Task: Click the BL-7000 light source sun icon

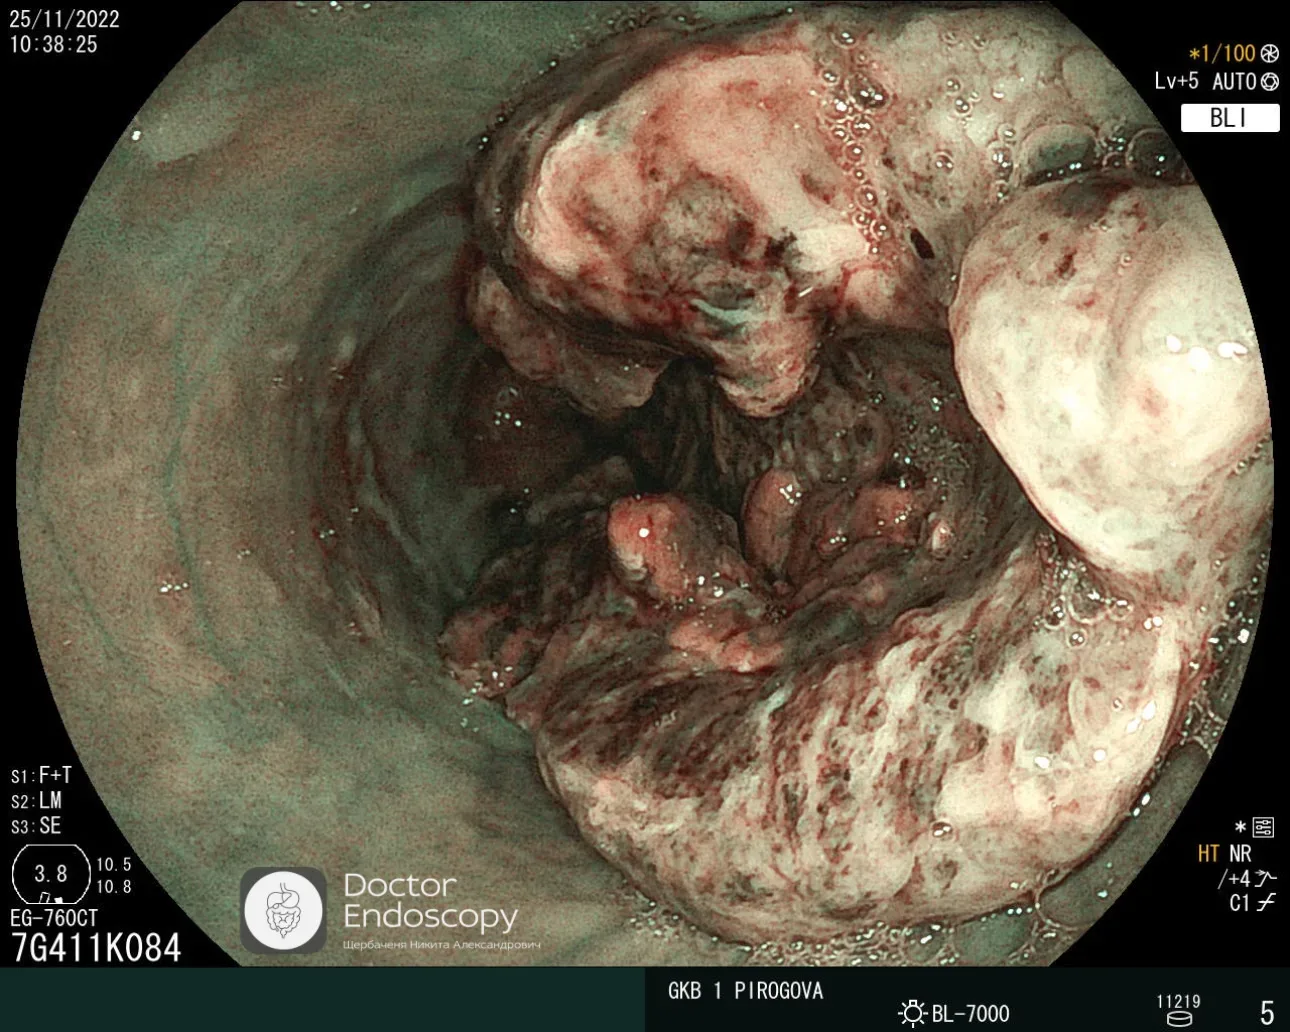Action: (x=912, y=1013)
